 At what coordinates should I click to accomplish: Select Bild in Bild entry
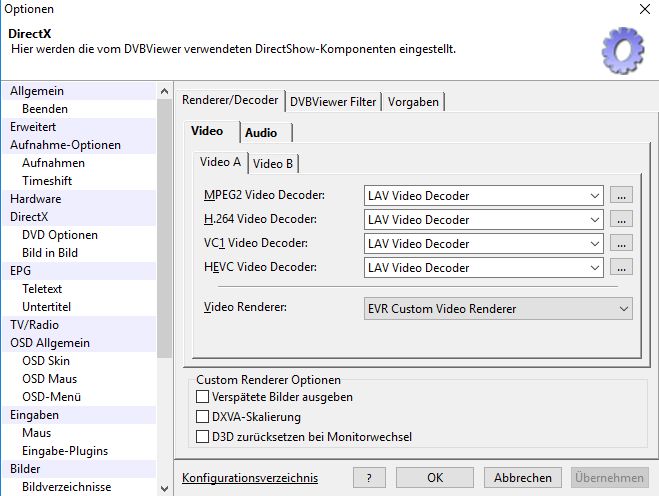point(79,253)
